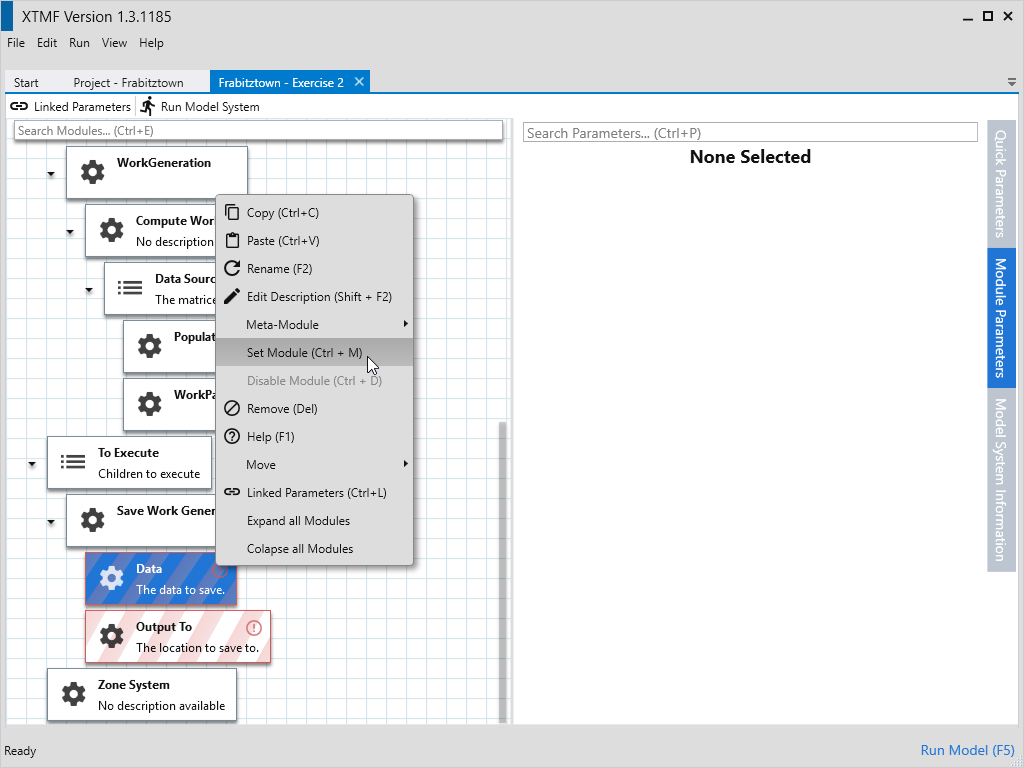This screenshot has height=768, width=1024.
Task: Click the Remove prohibited-circle icon
Action: click(x=232, y=408)
